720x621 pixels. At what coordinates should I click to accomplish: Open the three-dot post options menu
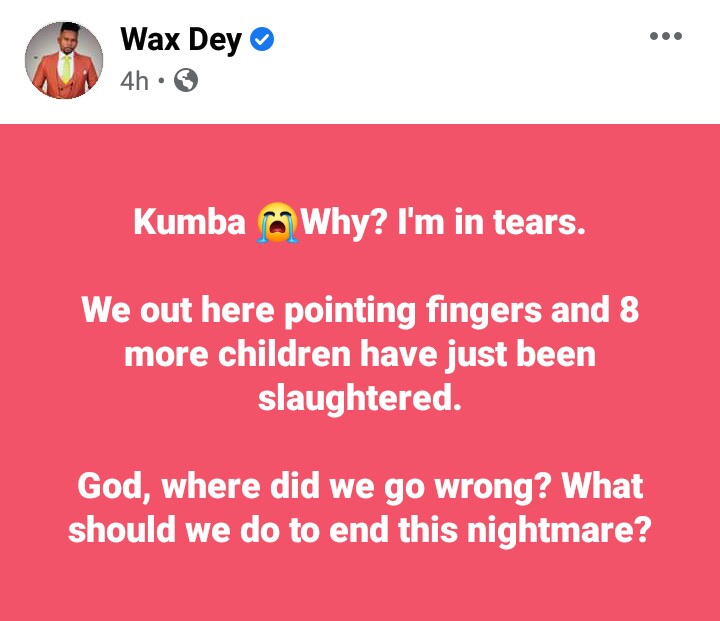coord(666,36)
